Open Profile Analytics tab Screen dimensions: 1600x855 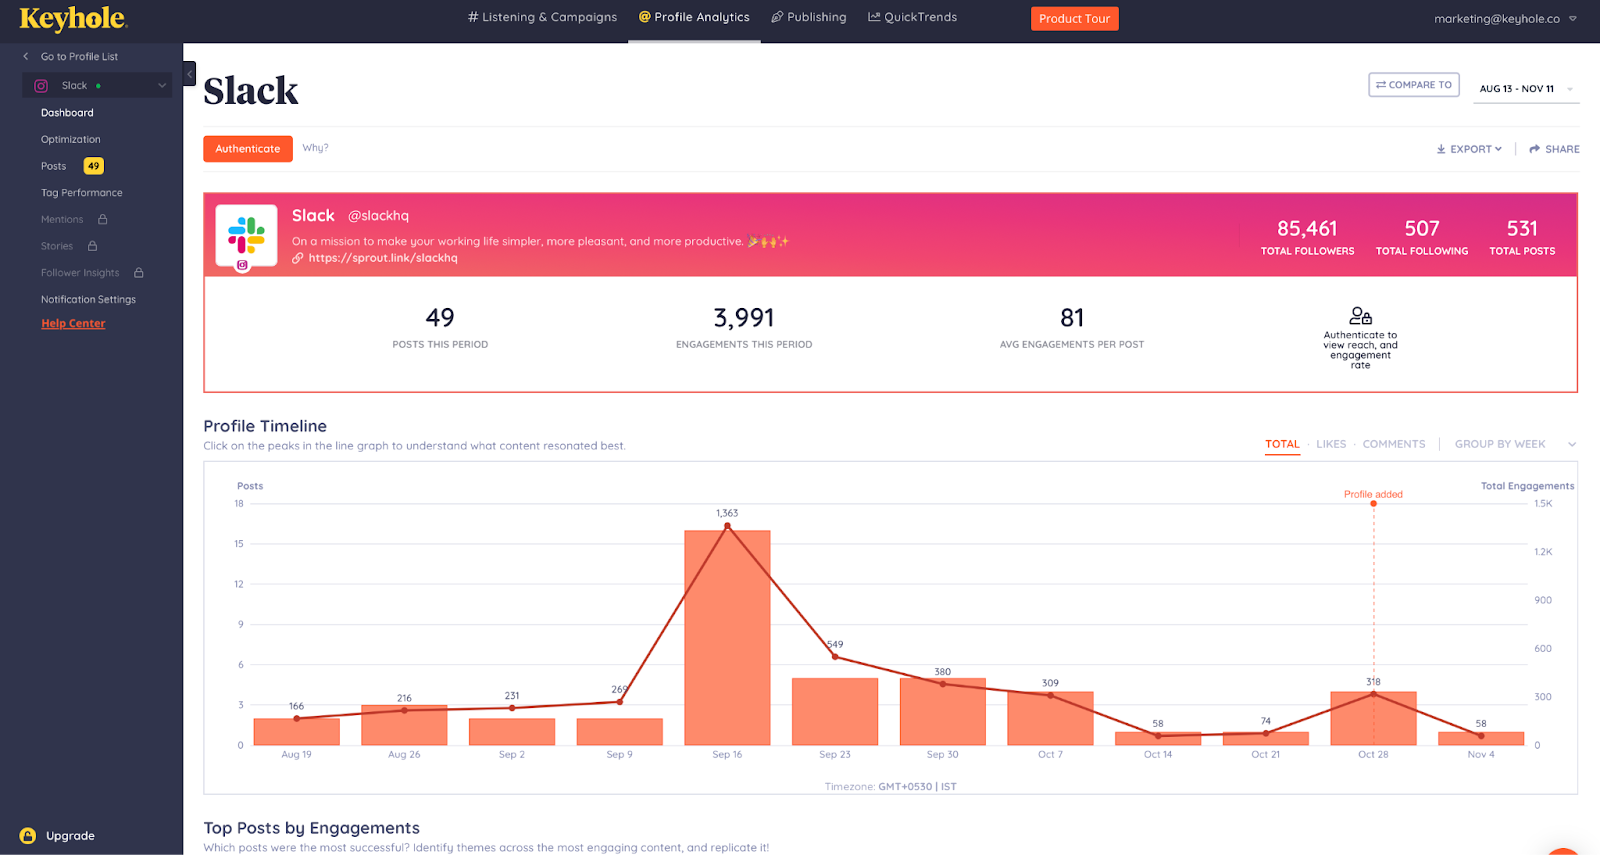[694, 17]
